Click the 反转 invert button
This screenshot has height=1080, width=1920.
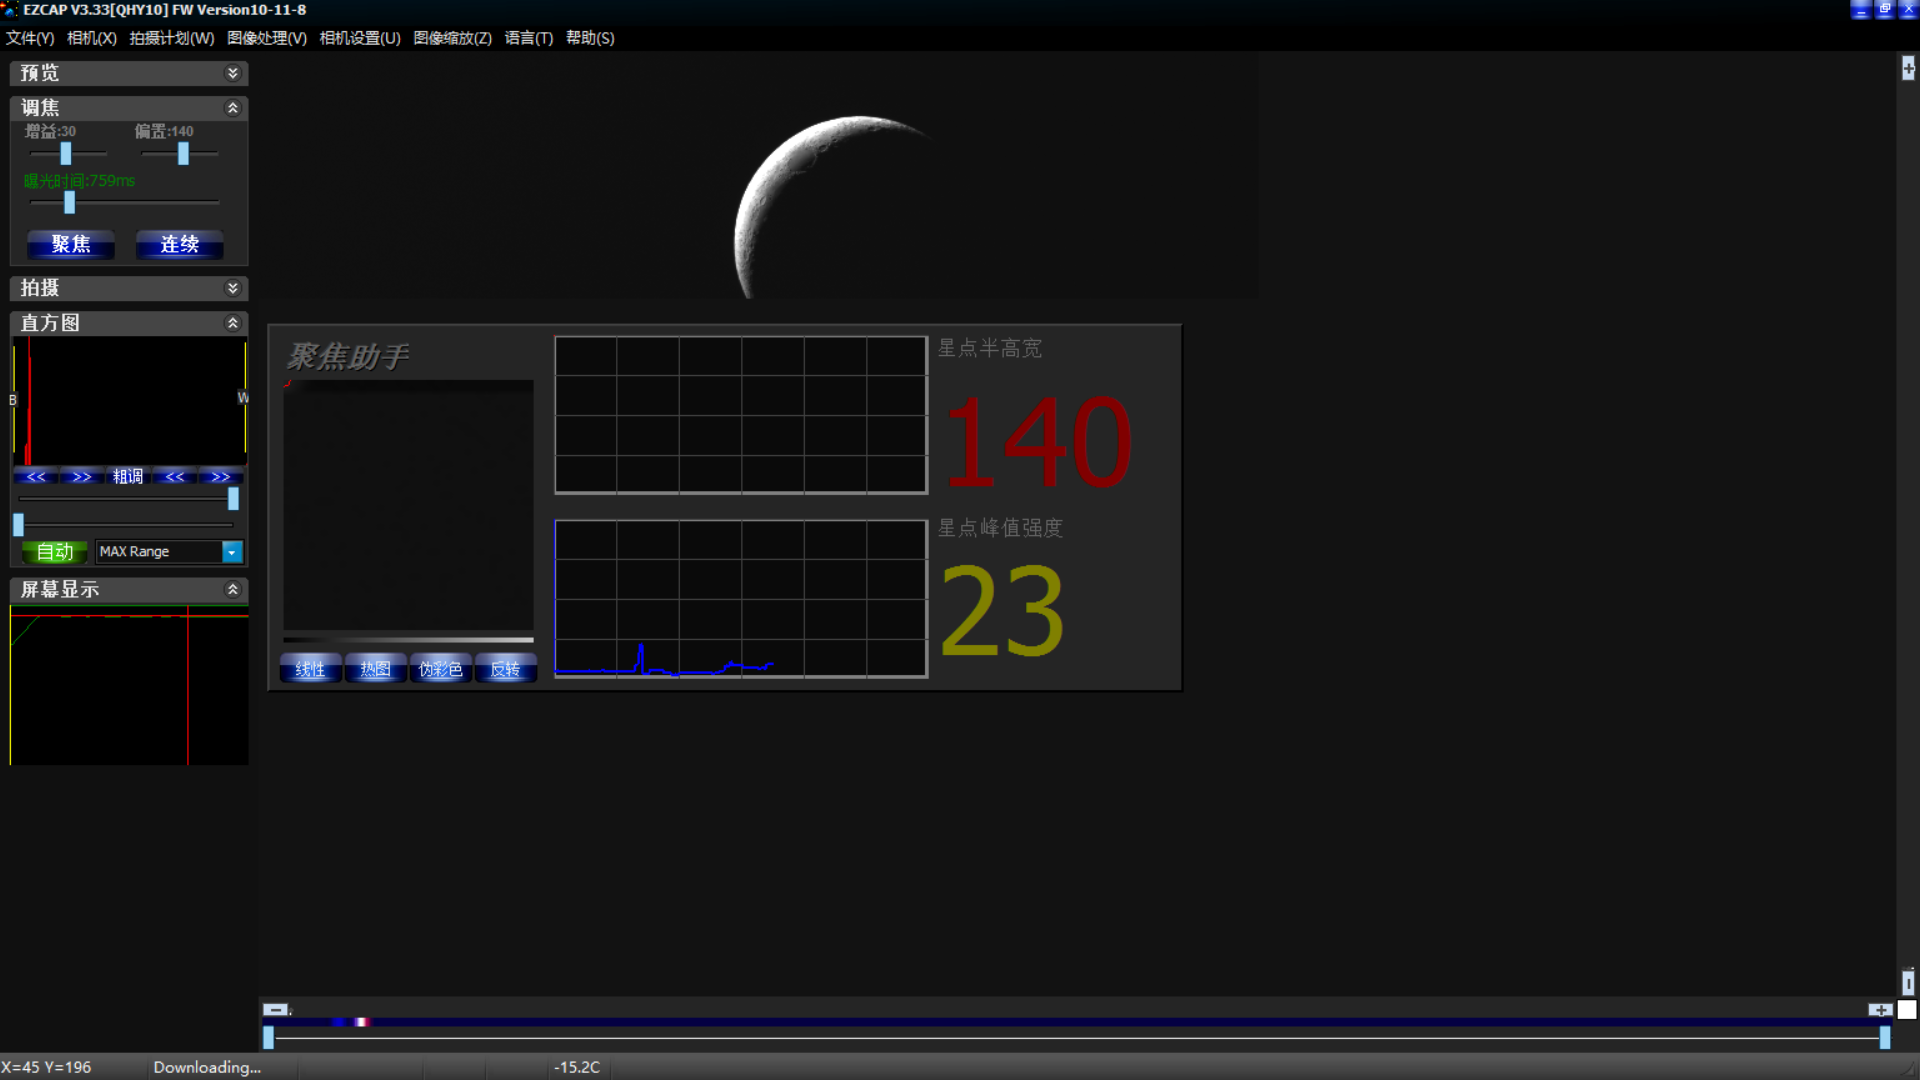pyautogui.click(x=505, y=669)
